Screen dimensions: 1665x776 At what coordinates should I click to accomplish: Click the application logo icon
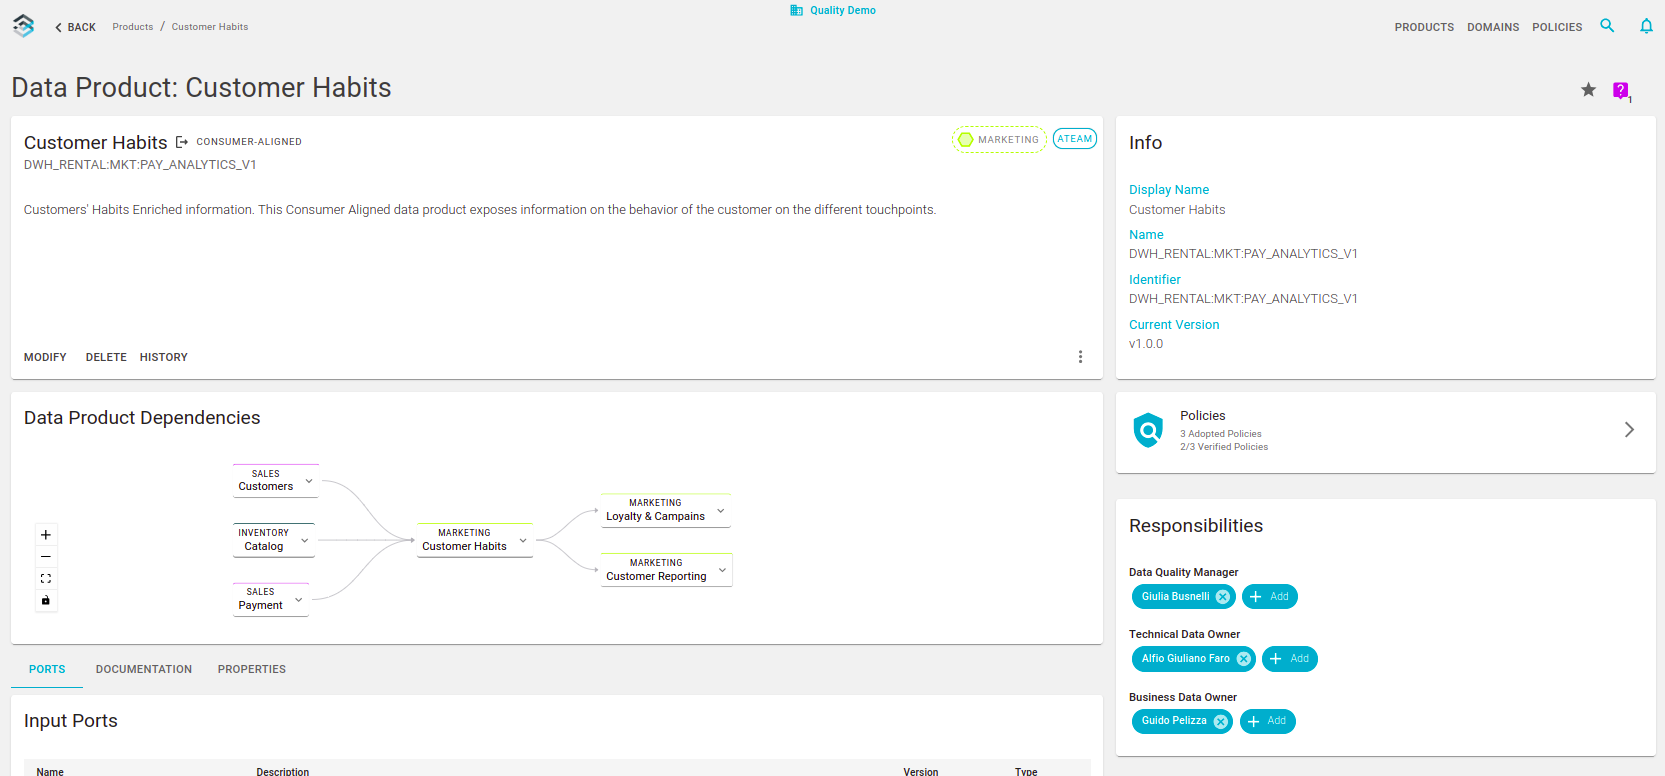tap(24, 26)
